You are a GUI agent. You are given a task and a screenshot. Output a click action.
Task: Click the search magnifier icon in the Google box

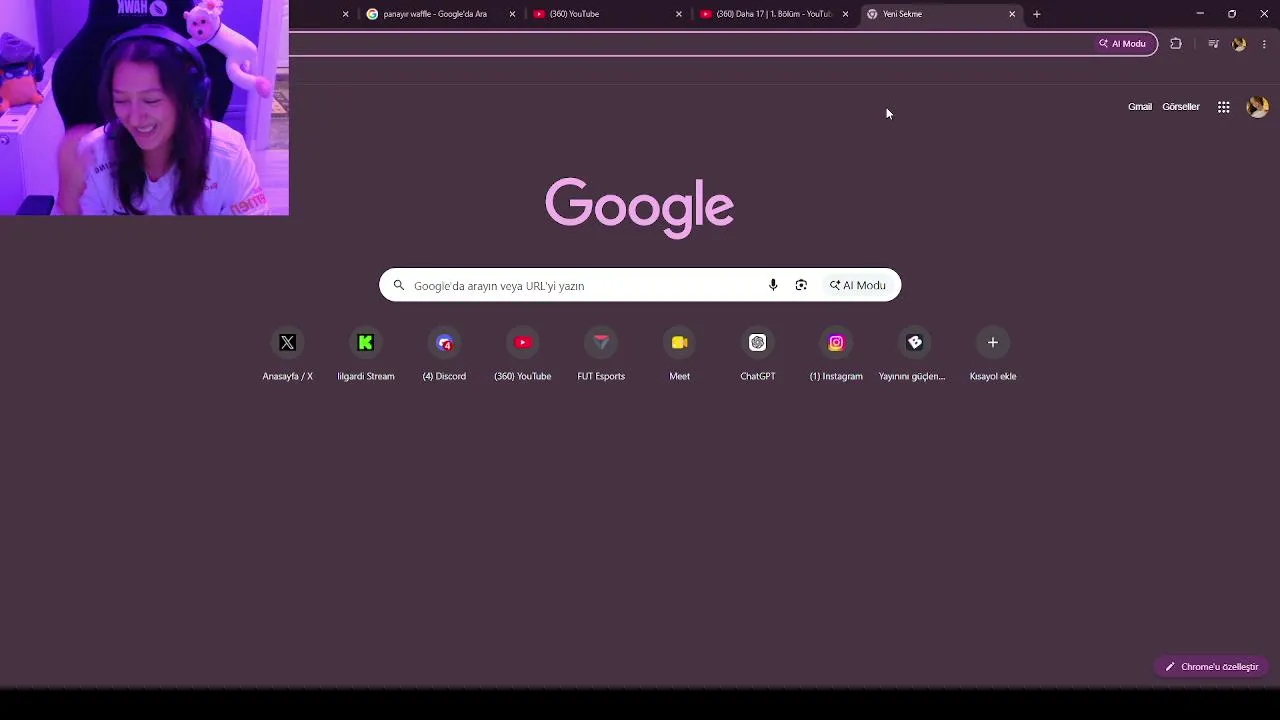[x=399, y=285]
